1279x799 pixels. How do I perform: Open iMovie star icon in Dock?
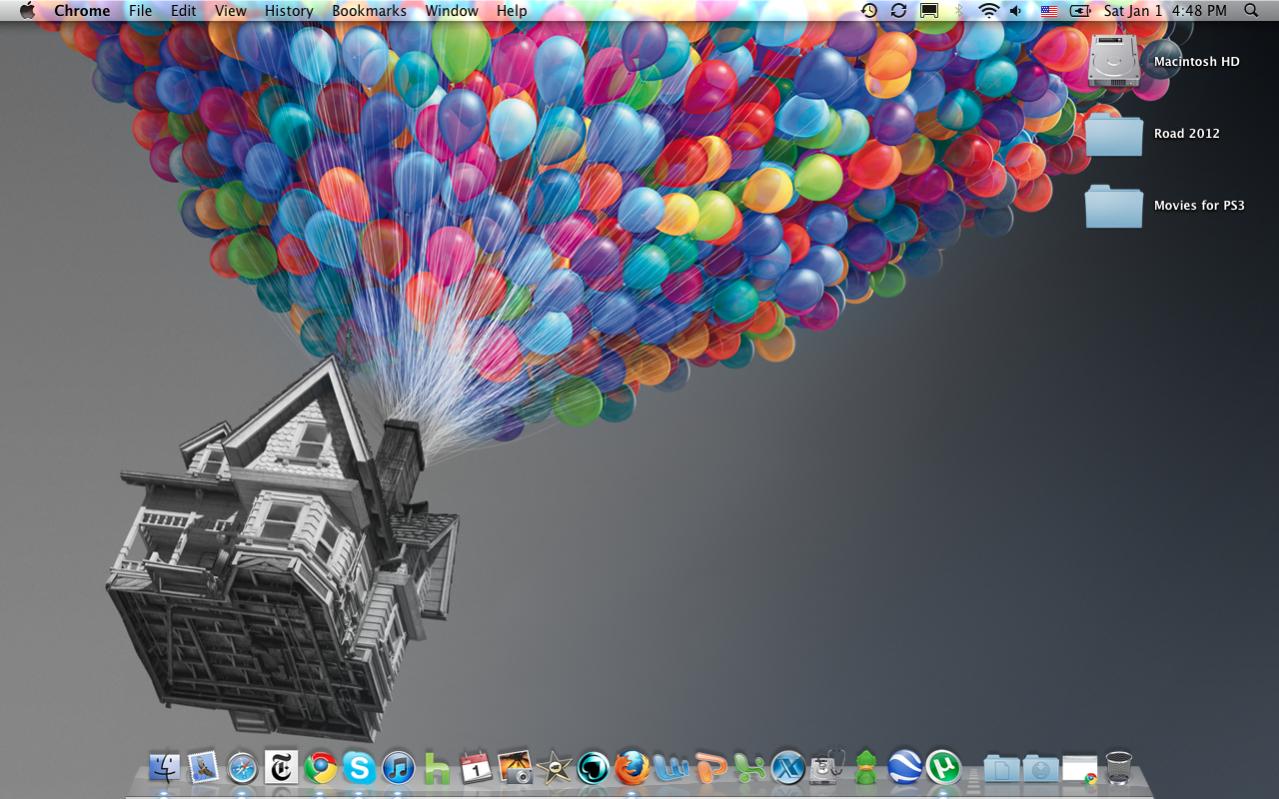pos(554,768)
